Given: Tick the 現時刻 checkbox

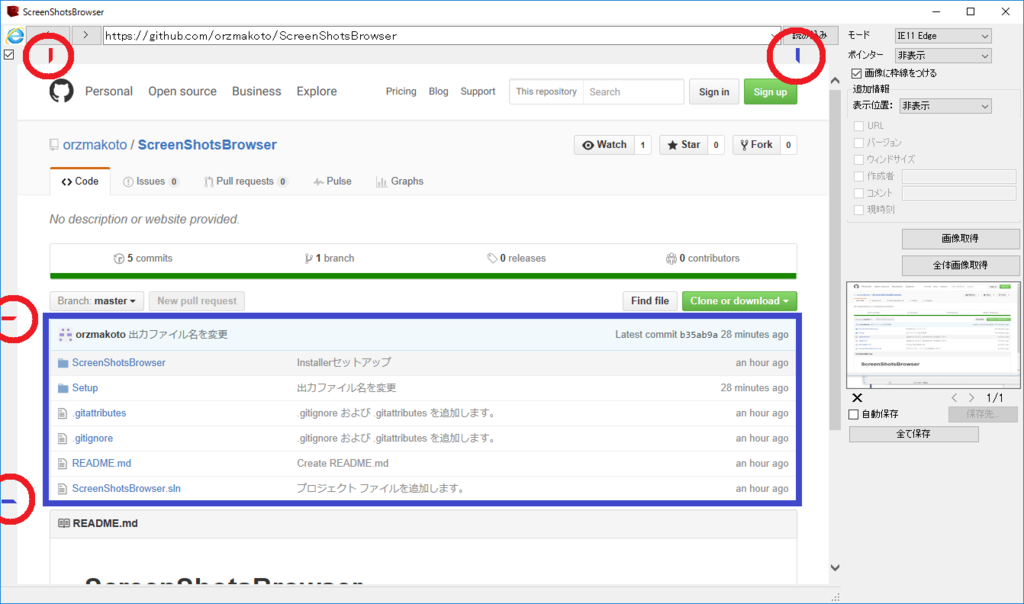Looking at the screenshot, I should click(x=859, y=210).
